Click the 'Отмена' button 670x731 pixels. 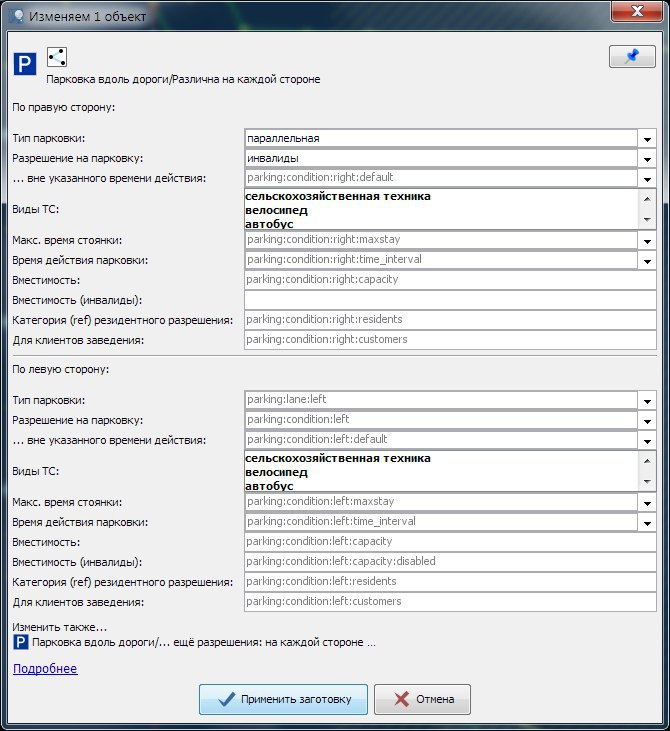pyautogui.click(x=422, y=699)
